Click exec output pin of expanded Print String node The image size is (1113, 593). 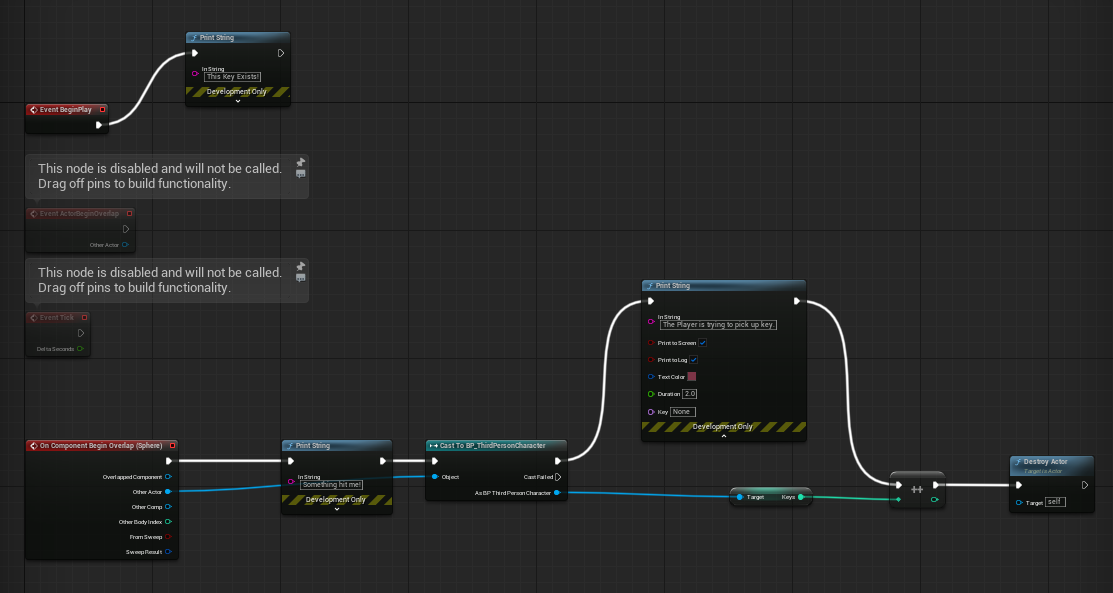click(x=796, y=301)
